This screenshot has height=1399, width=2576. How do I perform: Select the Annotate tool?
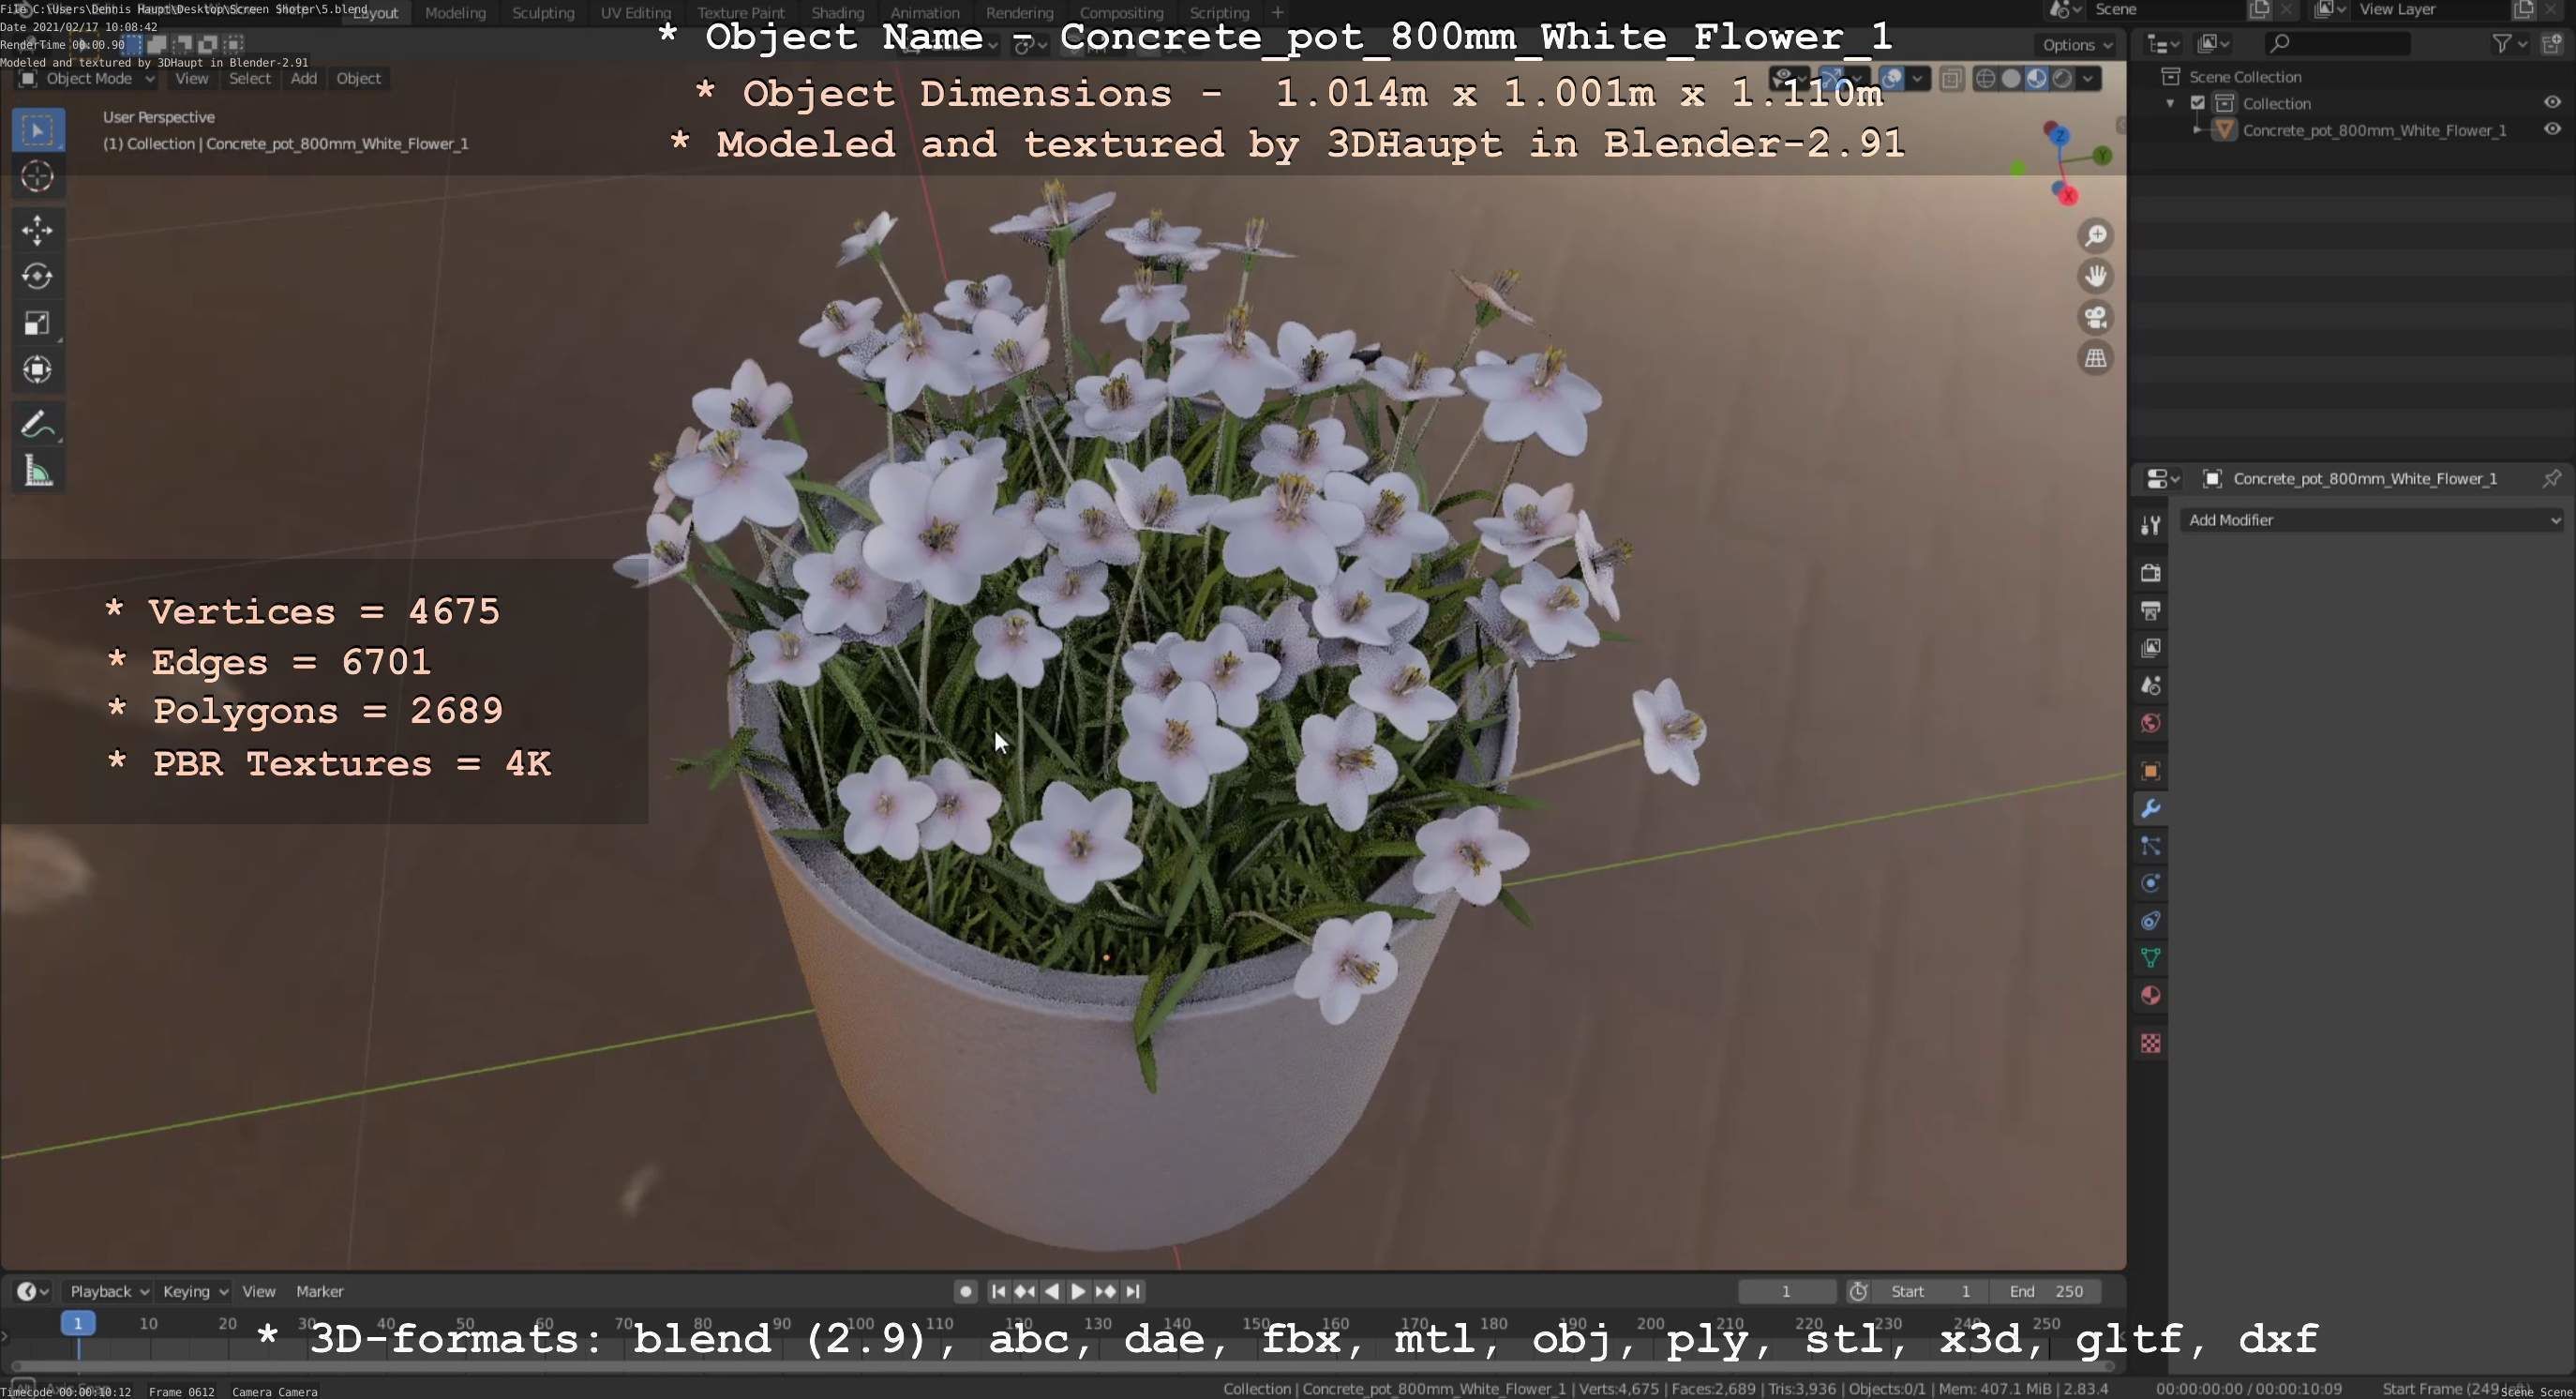pos(38,424)
